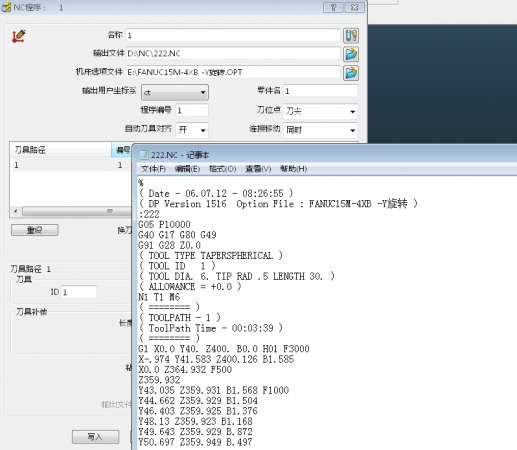Click the 'Y44.662 Z359.929 B1.504' line

[x=198, y=401]
